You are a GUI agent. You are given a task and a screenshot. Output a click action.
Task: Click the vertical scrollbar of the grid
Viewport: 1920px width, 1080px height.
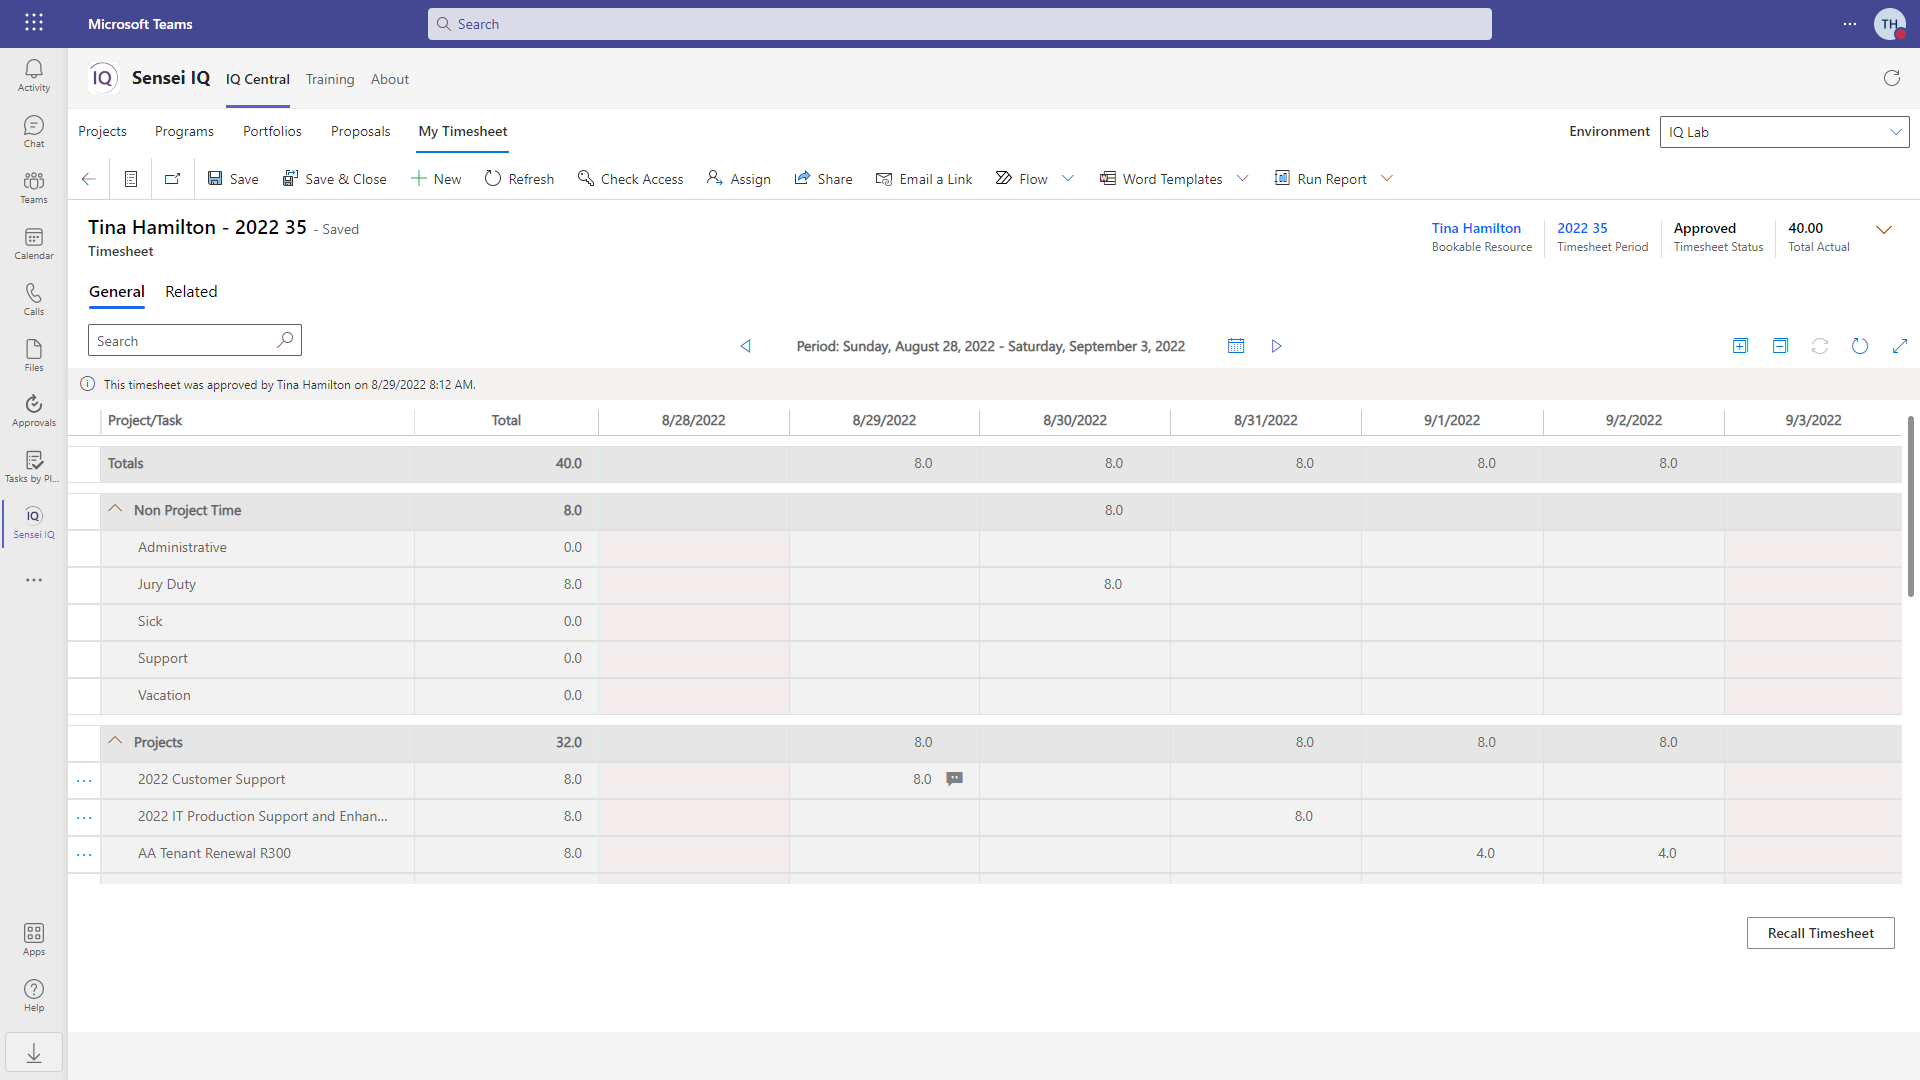tap(1910, 506)
